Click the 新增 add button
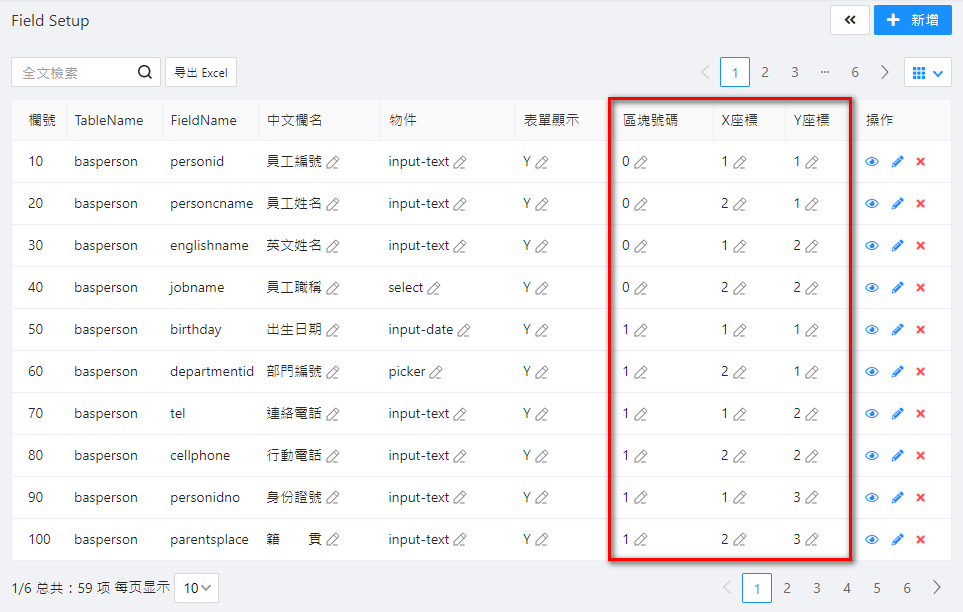The height and width of the screenshot is (612, 963). (912, 20)
